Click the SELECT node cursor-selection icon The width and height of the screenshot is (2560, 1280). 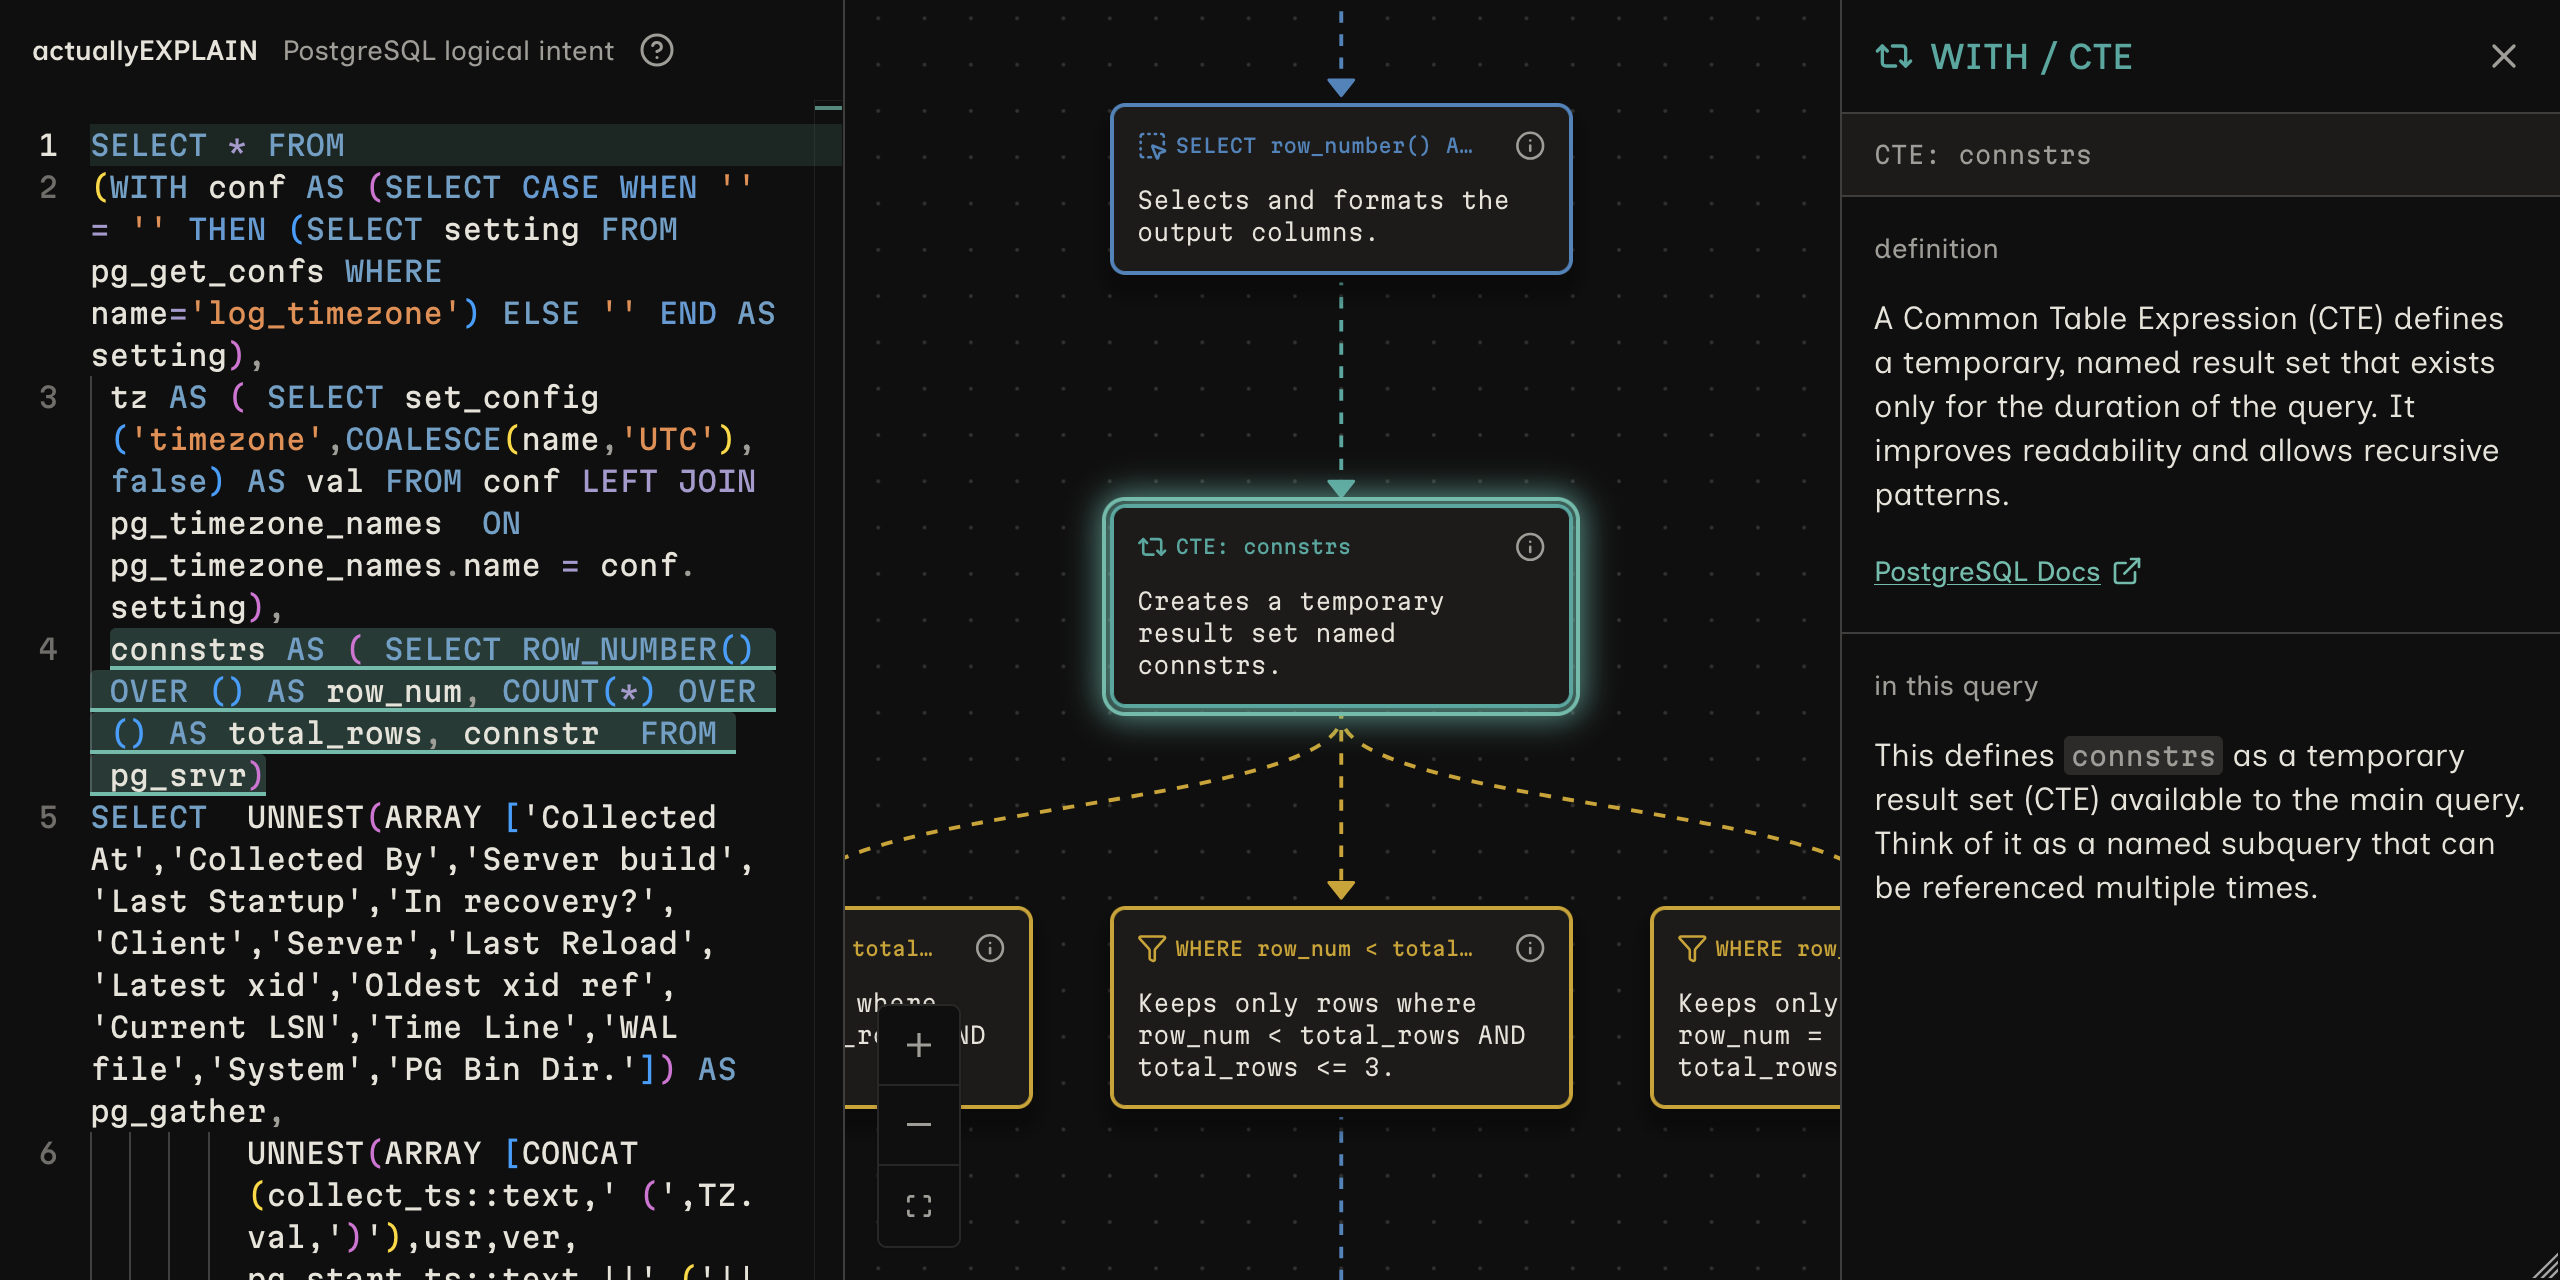pos(1152,146)
